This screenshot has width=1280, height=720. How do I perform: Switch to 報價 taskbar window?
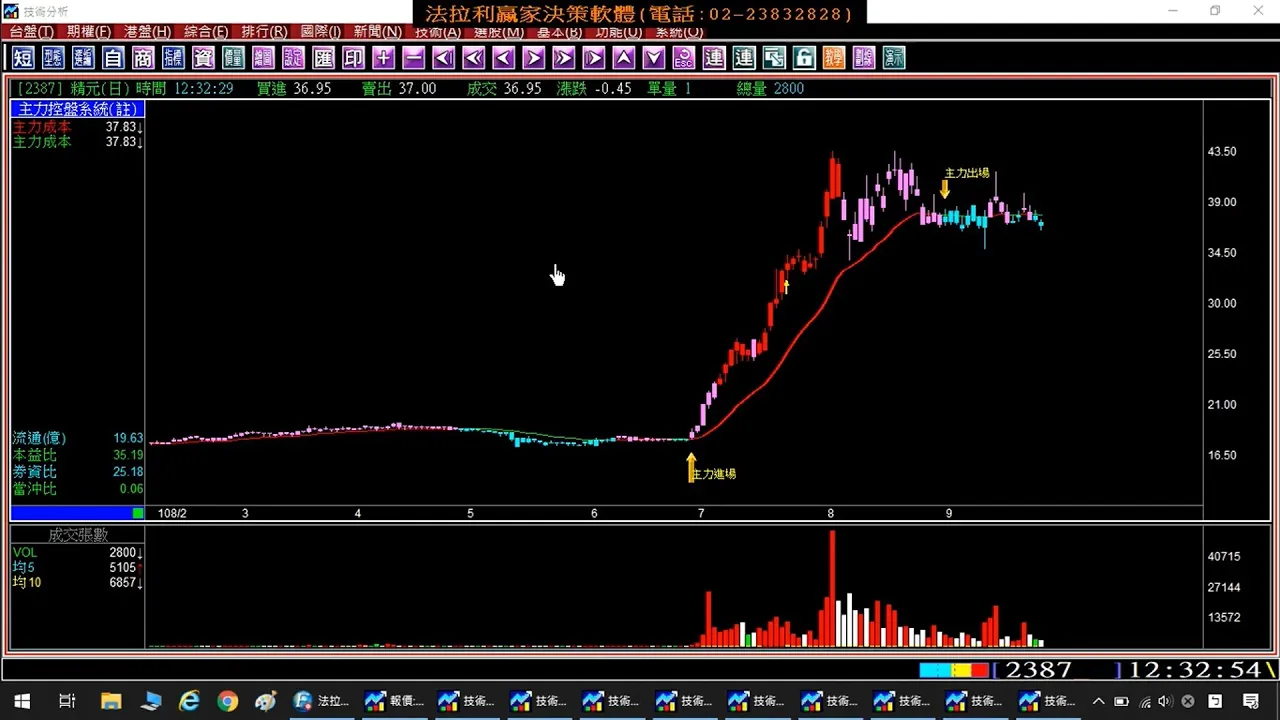pos(395,701)
